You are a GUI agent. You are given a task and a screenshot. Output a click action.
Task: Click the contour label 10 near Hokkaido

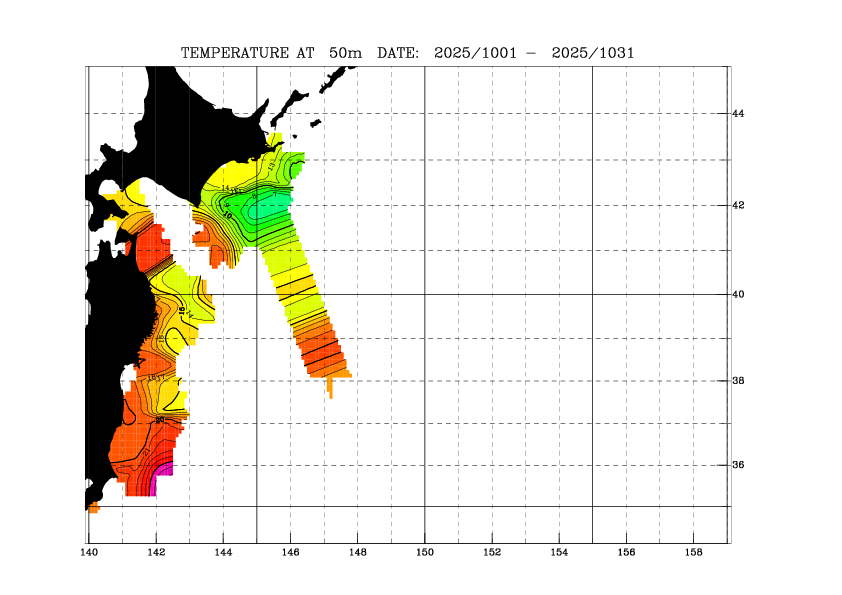[x=226, y=214]
